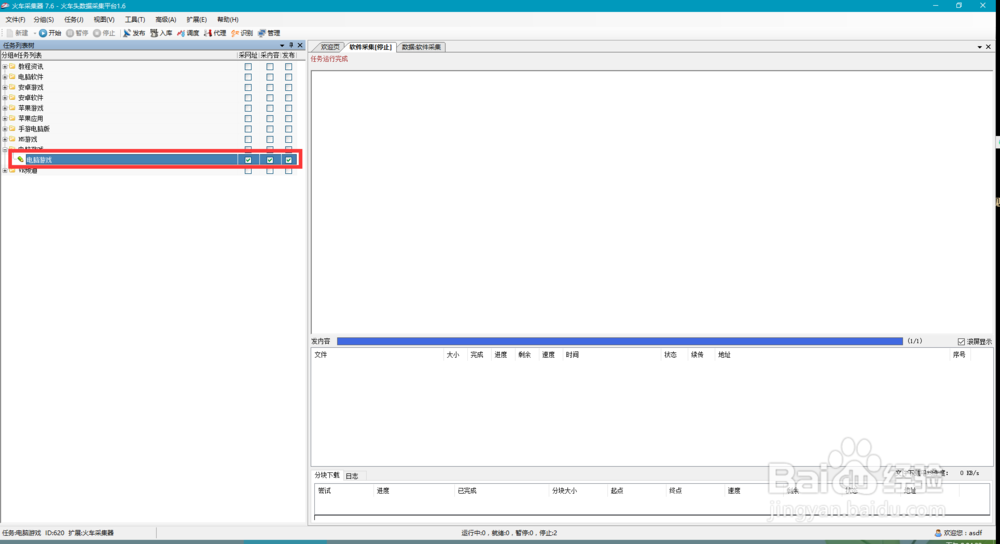
Task: Expand the 苹果应用 tree group
Action: pyautogui.click(x=4, y=118)
